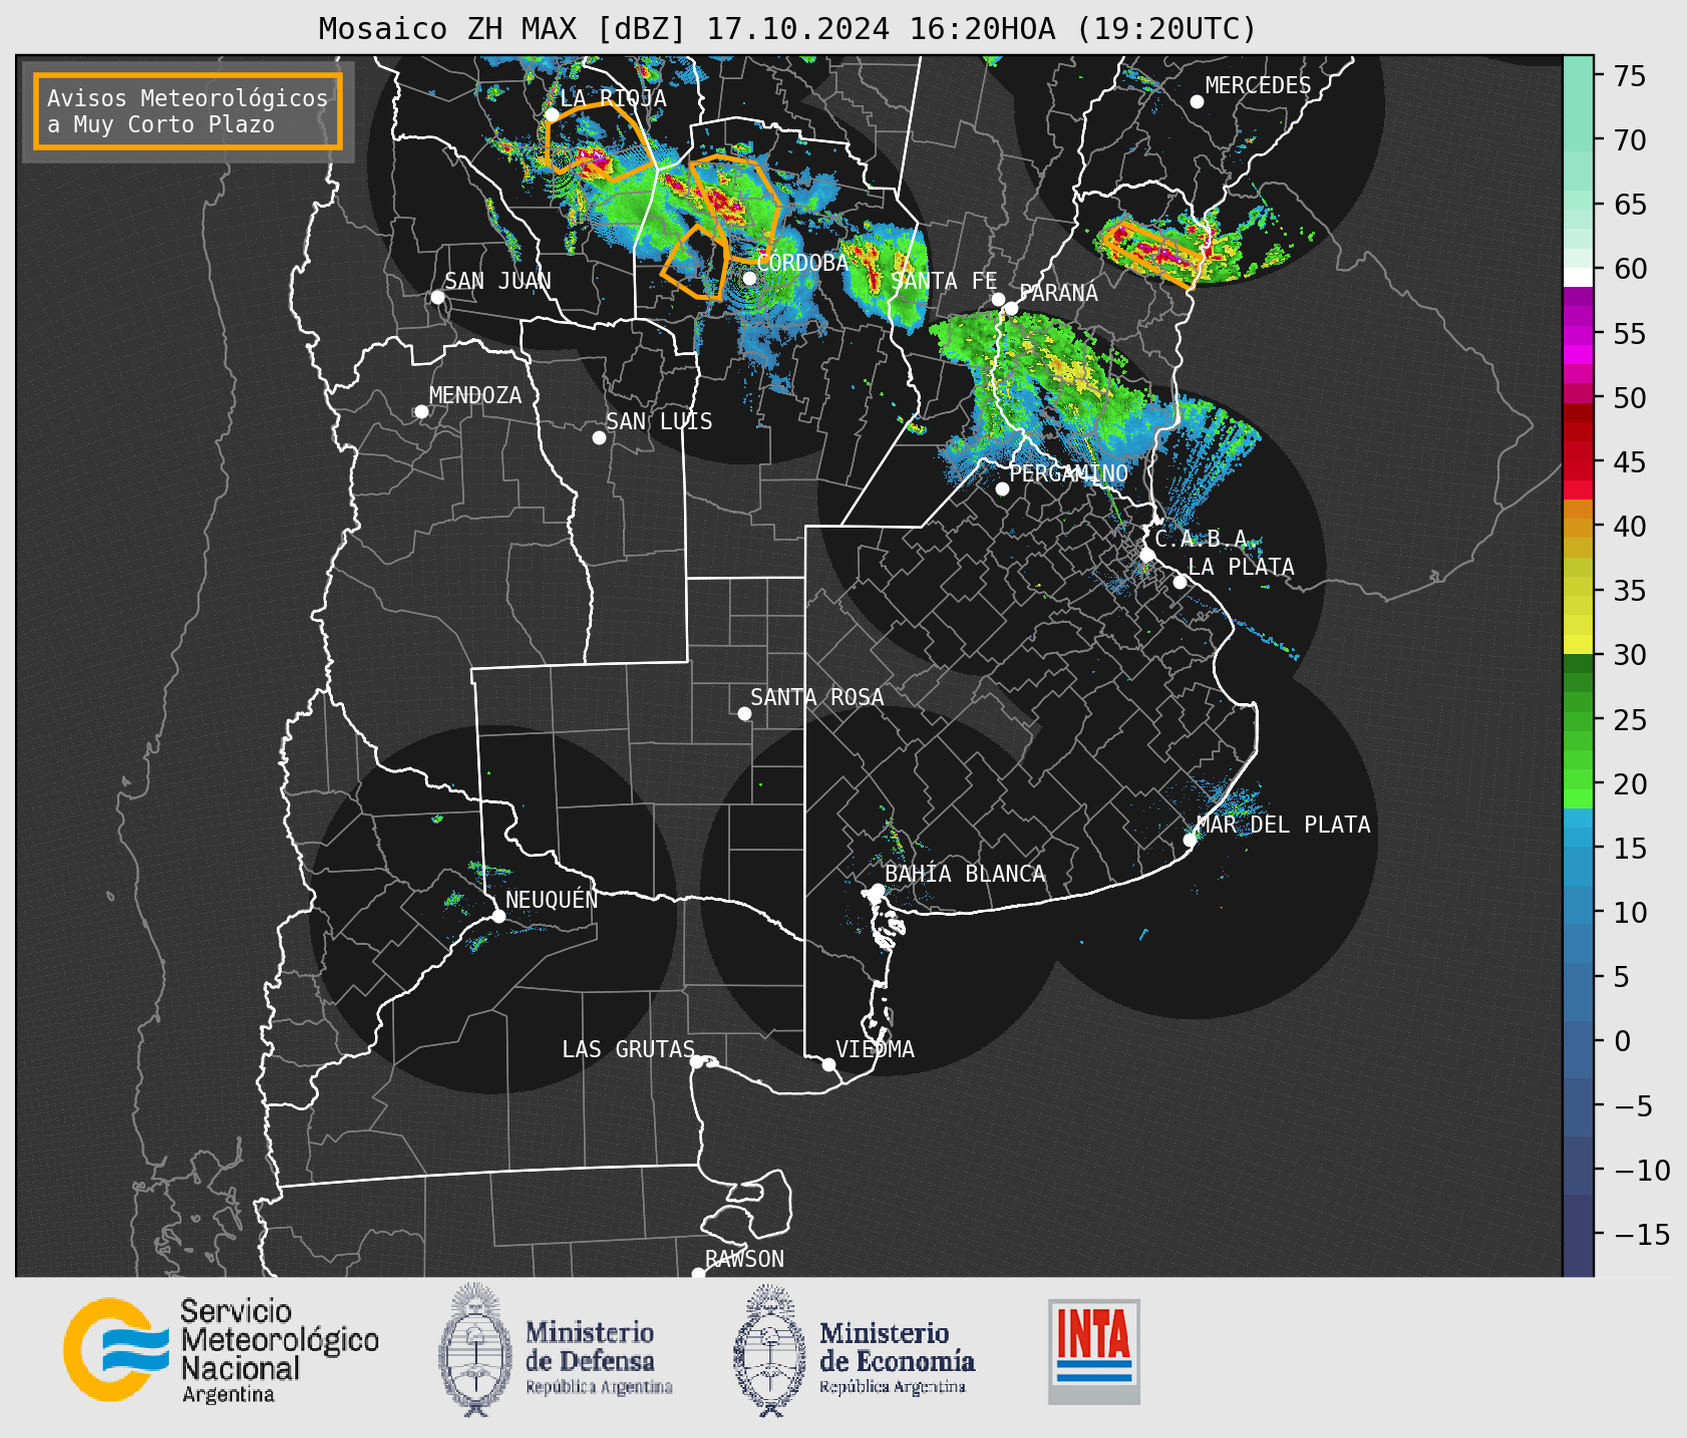1687x1438 pixels.
Task: Click the LA RIOJA city marker
Action: pyautogui.click(x=552, y=115)
